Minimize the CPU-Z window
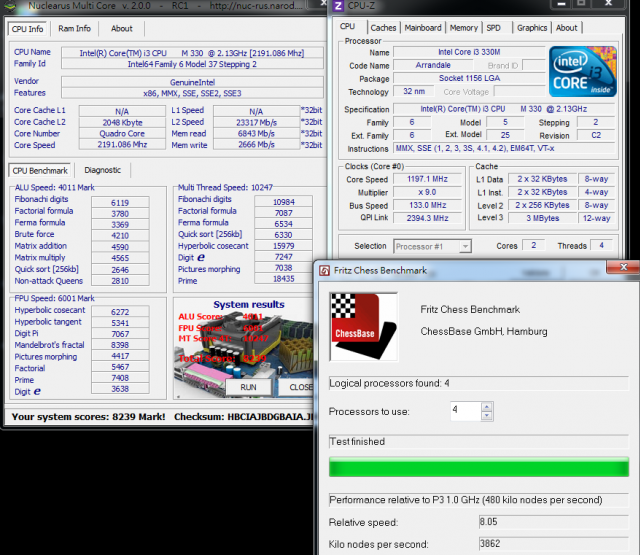This screenshot has width=640, height=555. pyautogui.click(x=561, y=4)
